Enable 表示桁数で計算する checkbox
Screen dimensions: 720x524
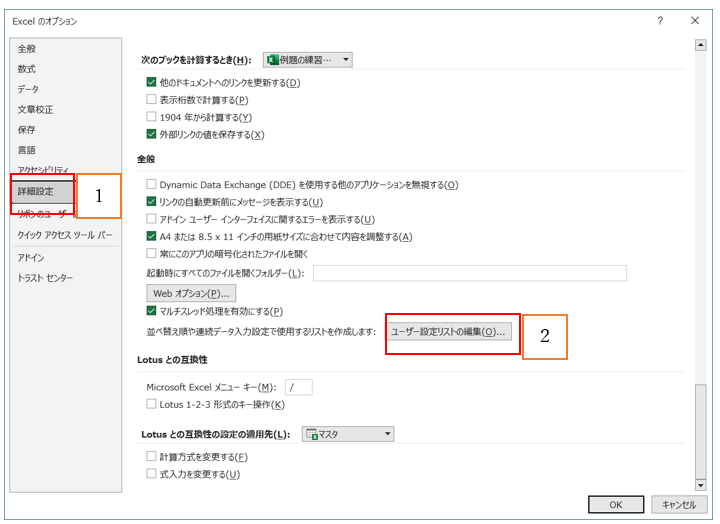152,100
